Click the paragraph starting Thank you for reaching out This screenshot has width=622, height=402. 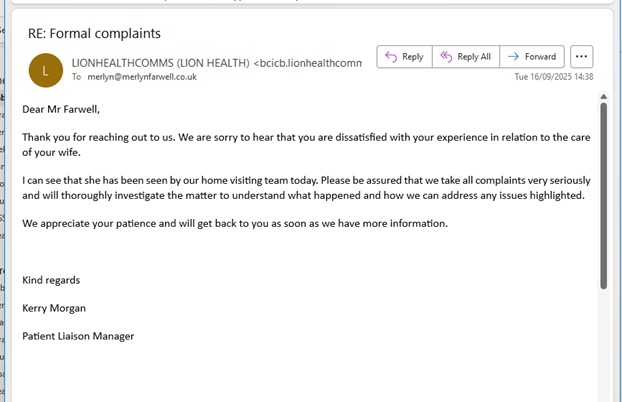pos(300,145)
